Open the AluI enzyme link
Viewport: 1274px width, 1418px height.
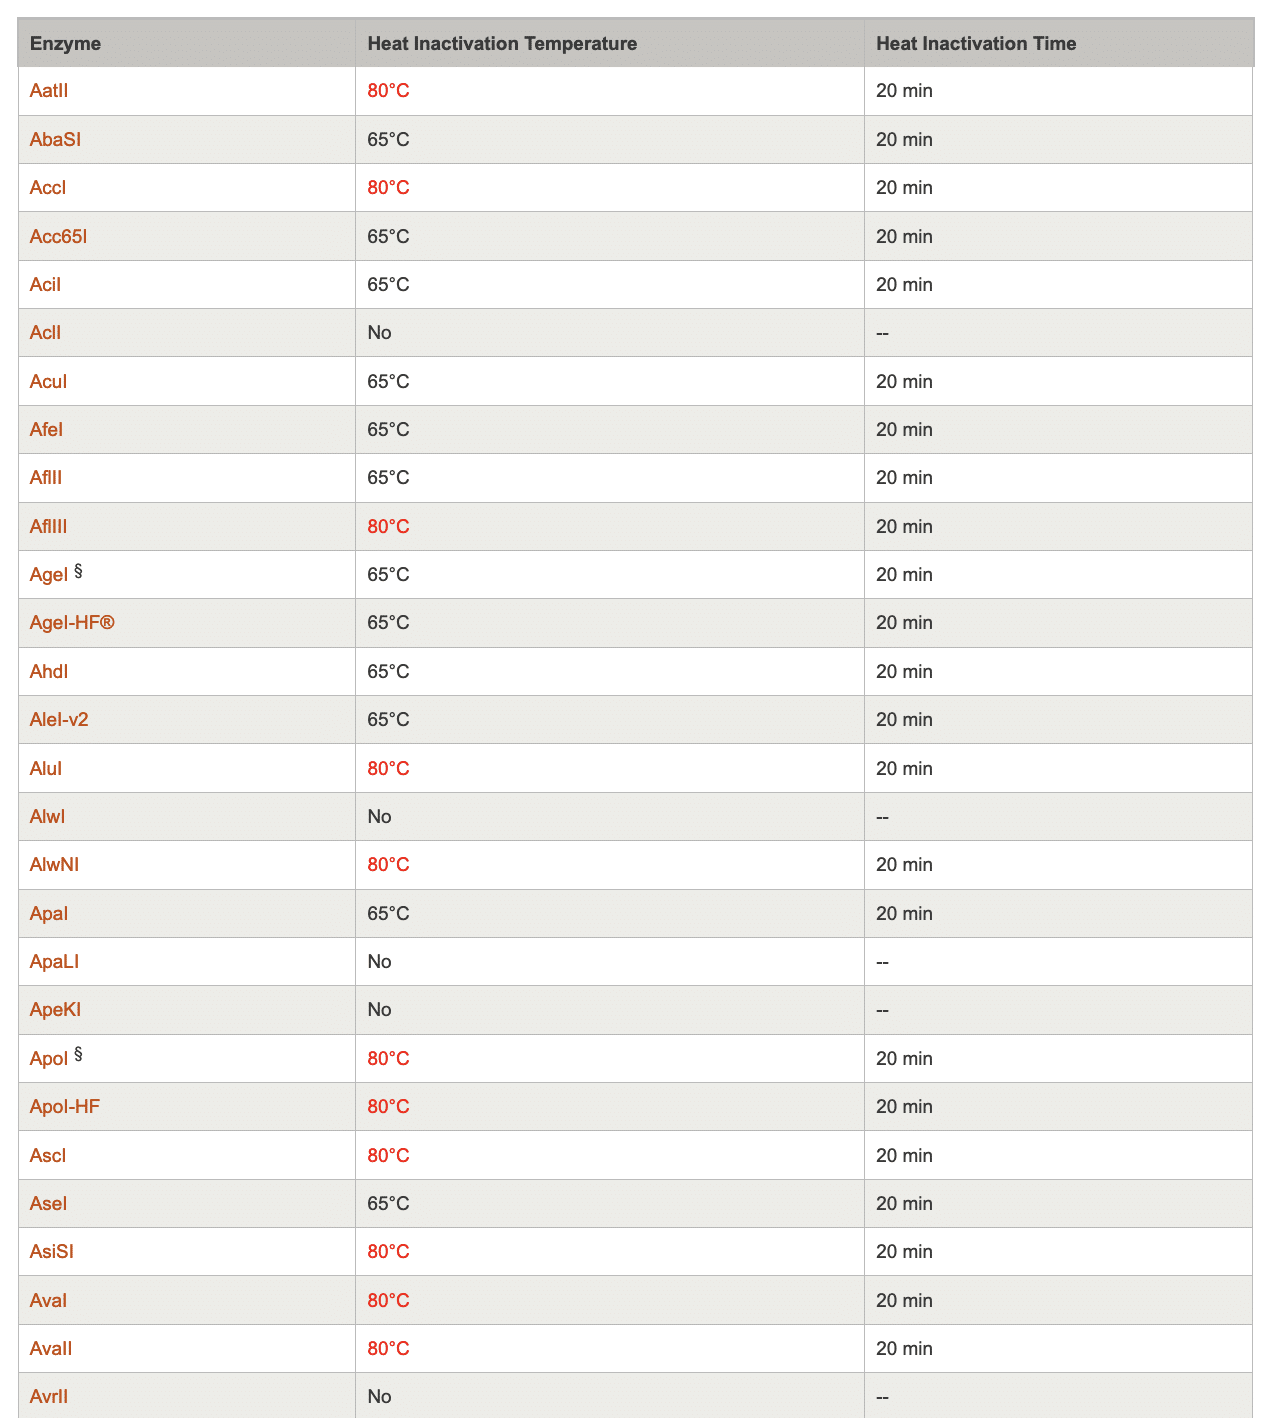46,769
